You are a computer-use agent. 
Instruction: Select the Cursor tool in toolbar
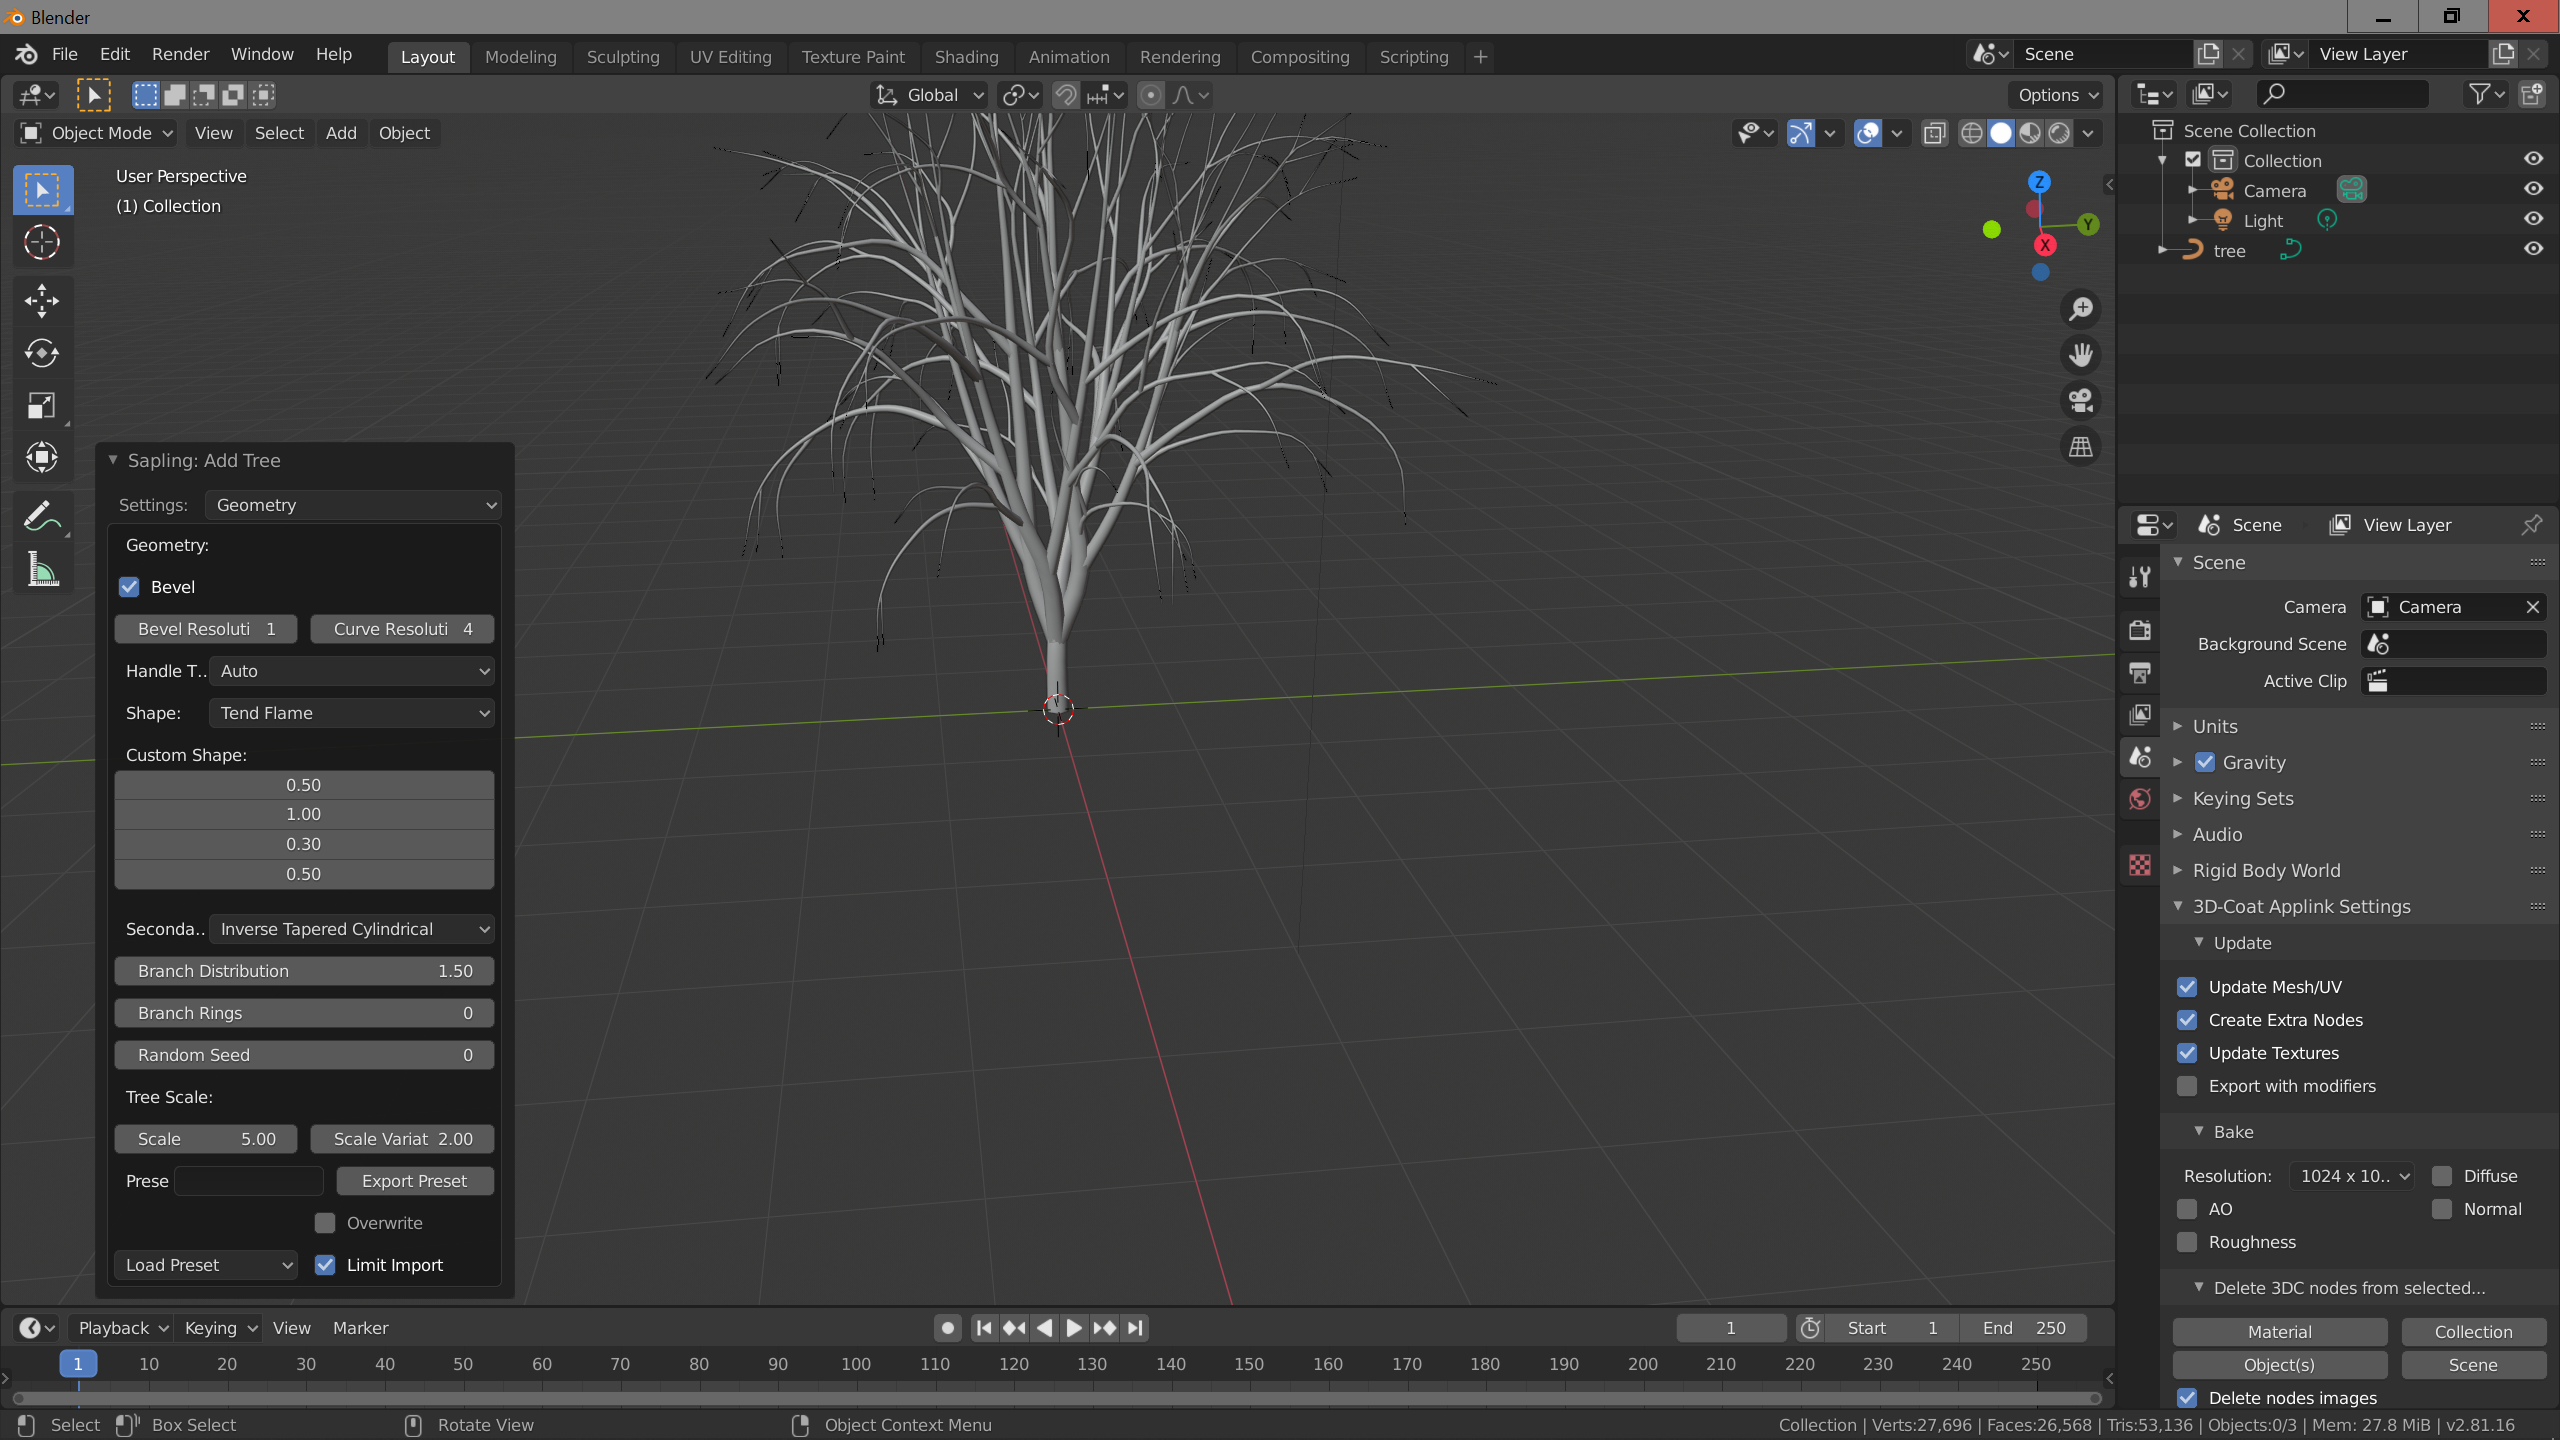coord(42,243)
